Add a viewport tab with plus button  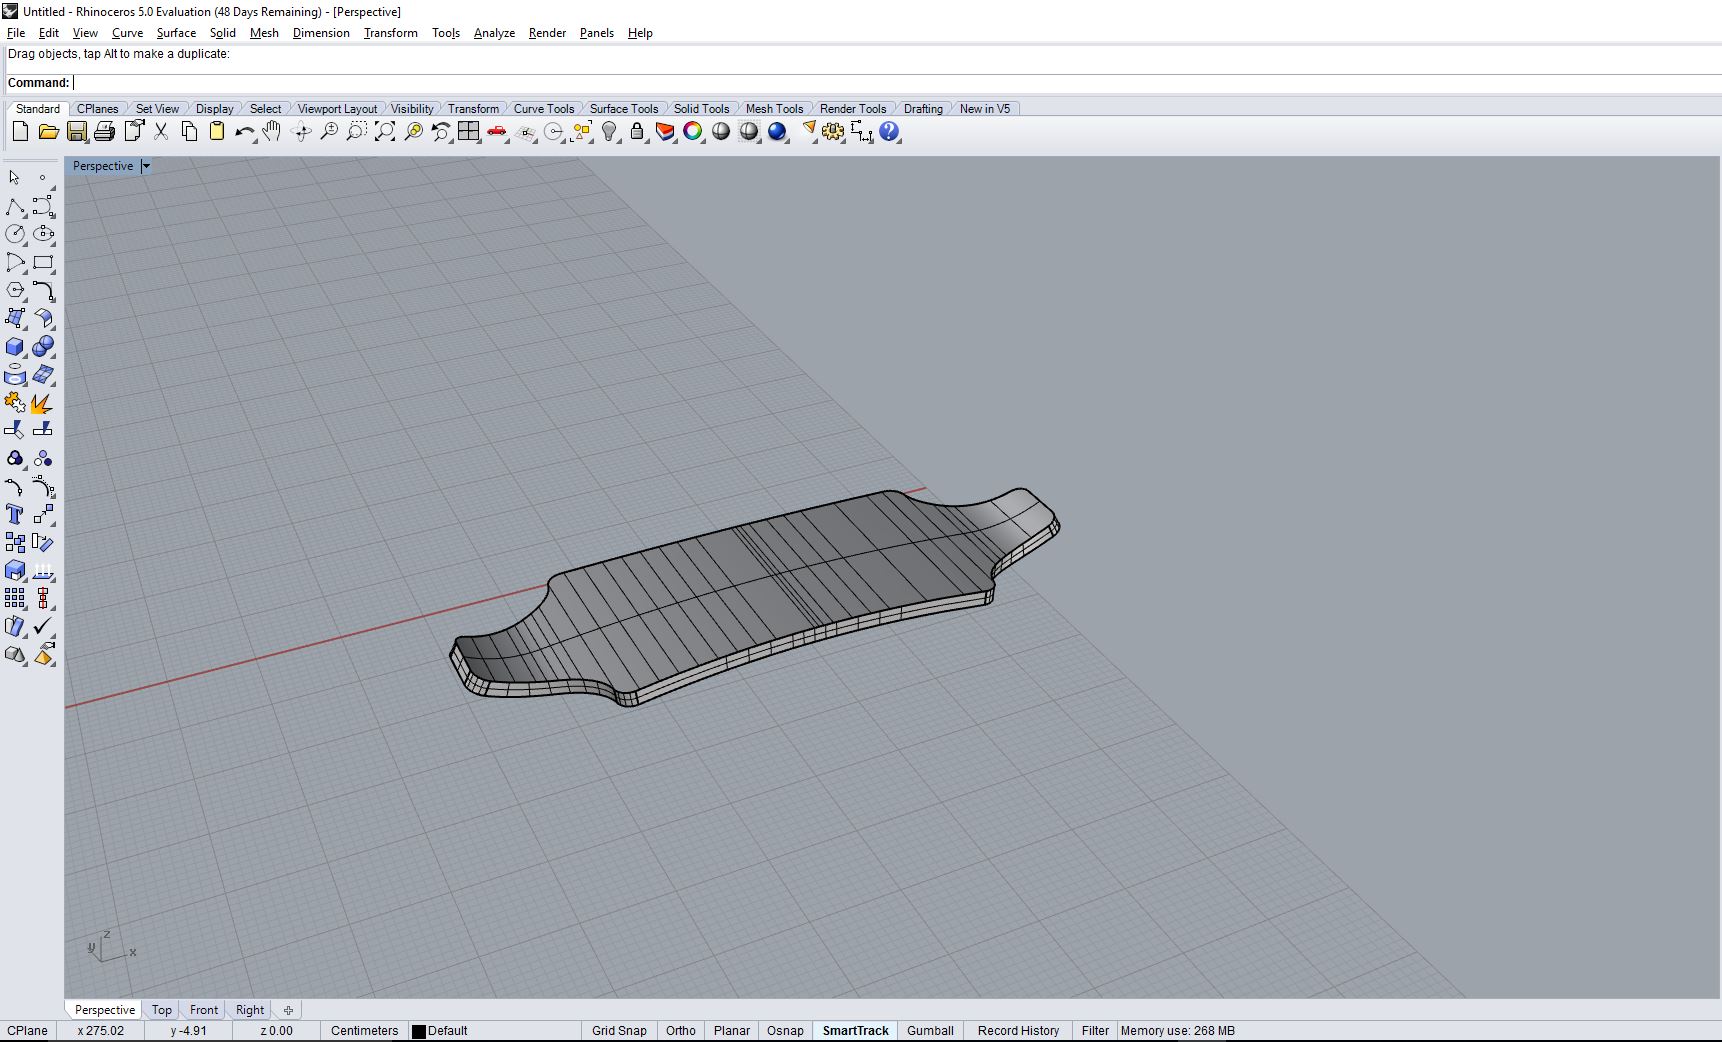pyautogui.click(x=288, y=1010)
